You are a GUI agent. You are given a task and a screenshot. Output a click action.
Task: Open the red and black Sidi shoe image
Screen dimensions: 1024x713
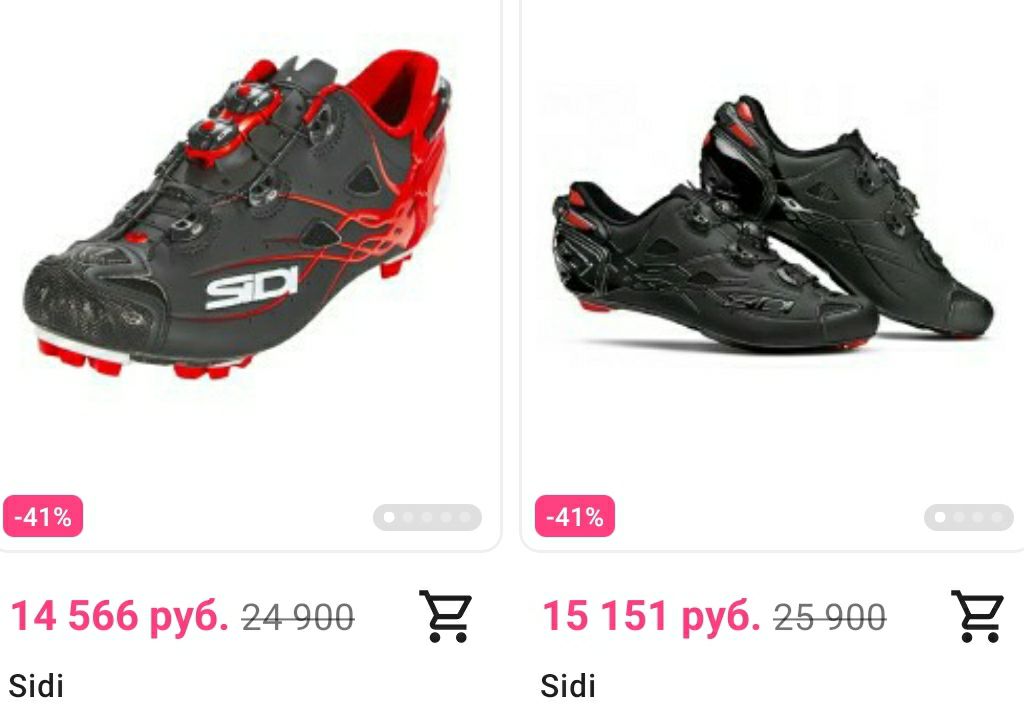(x=238, y=215)
